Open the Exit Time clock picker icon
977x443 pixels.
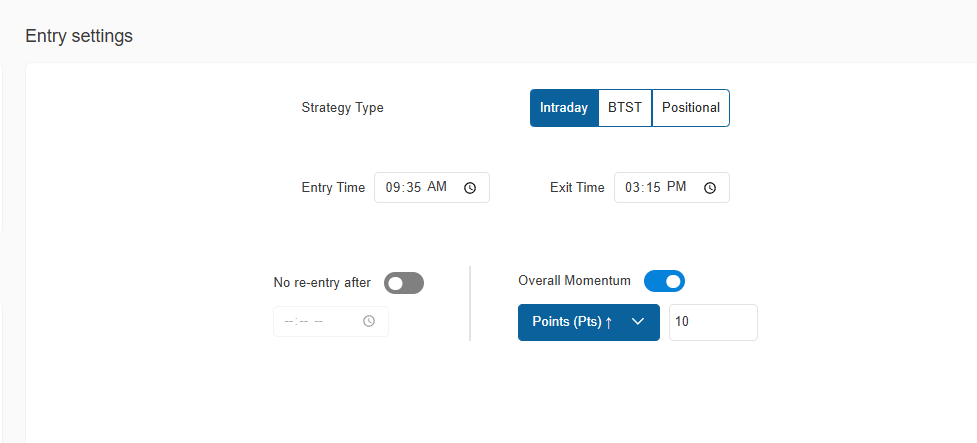[x=710, y=188]
